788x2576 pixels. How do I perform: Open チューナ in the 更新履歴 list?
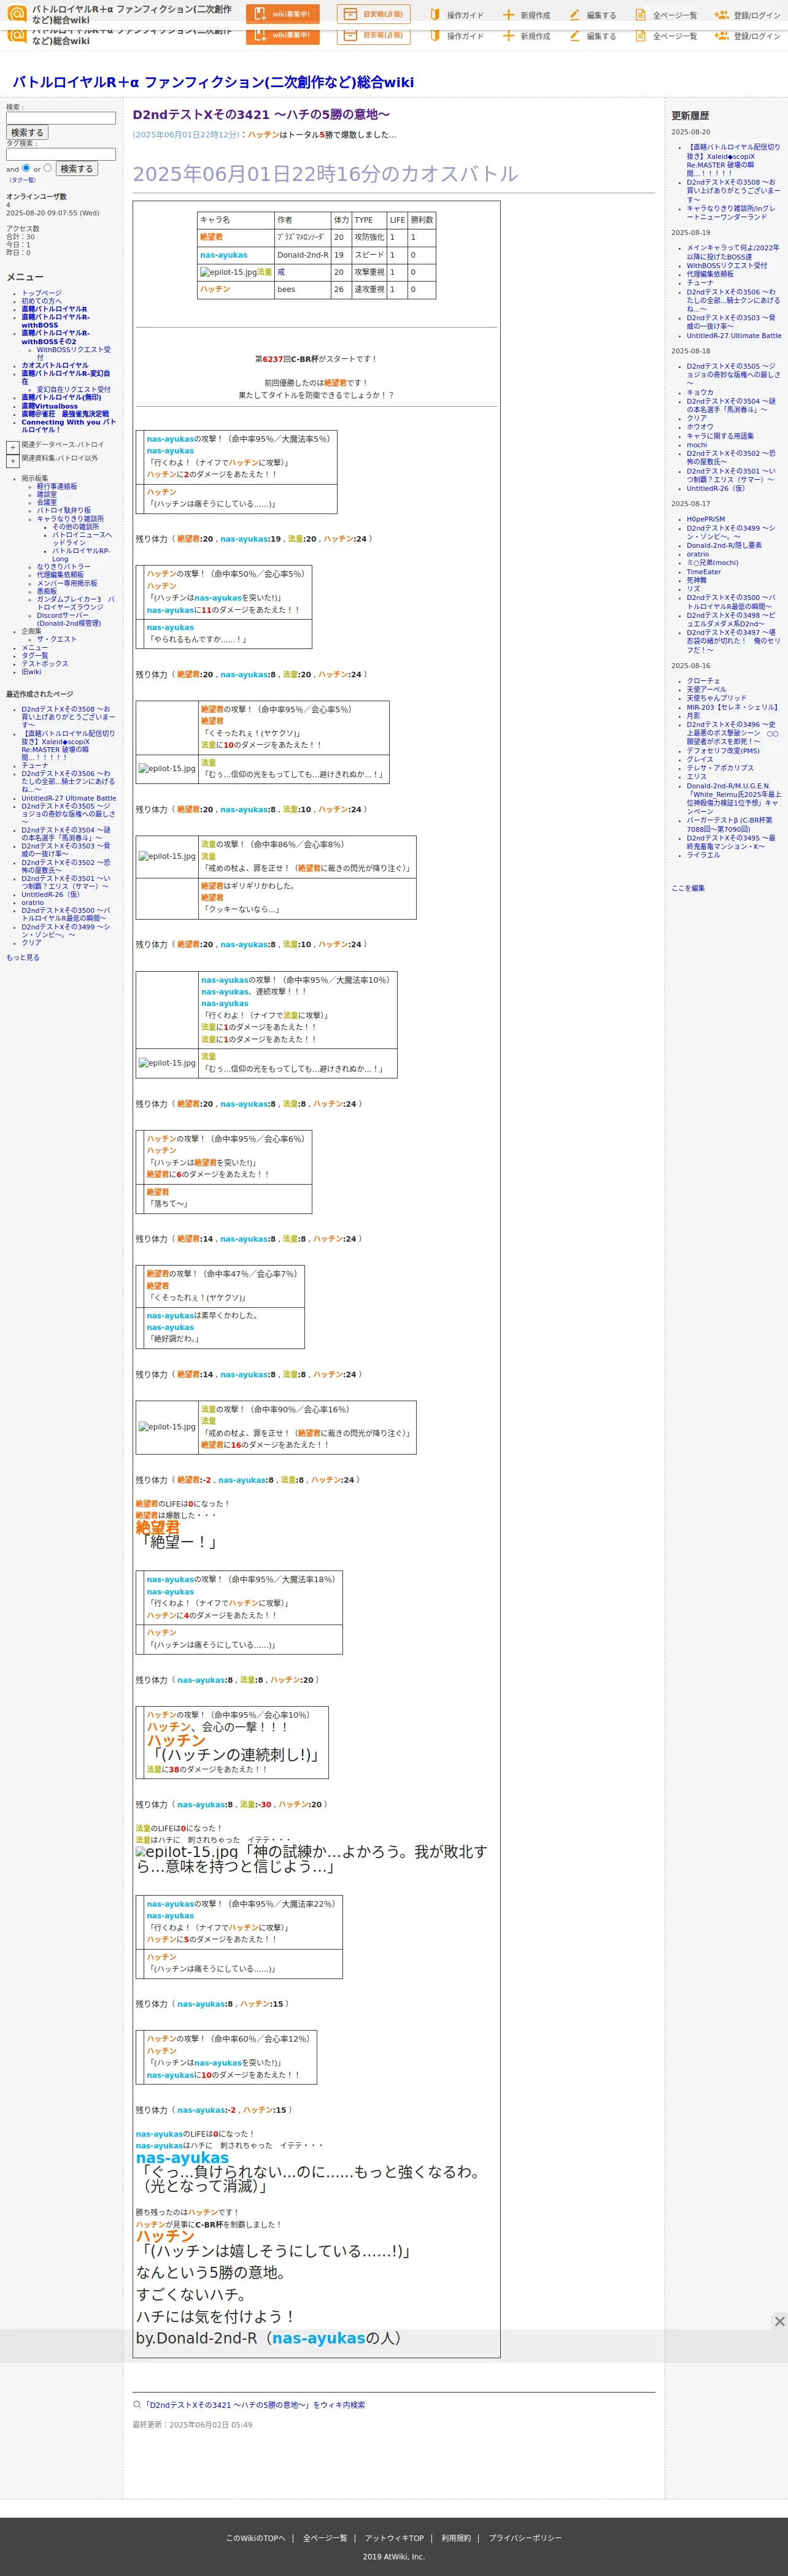click(700, 283)
